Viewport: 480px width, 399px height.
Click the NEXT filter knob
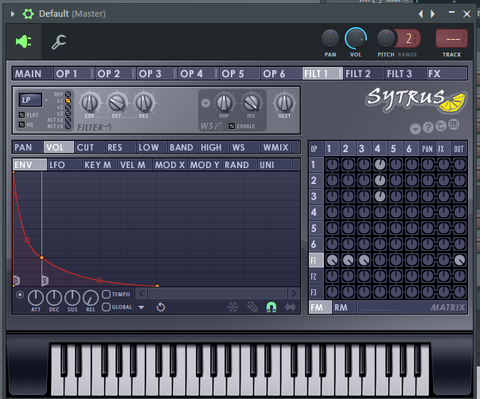(x=284, y=103)
